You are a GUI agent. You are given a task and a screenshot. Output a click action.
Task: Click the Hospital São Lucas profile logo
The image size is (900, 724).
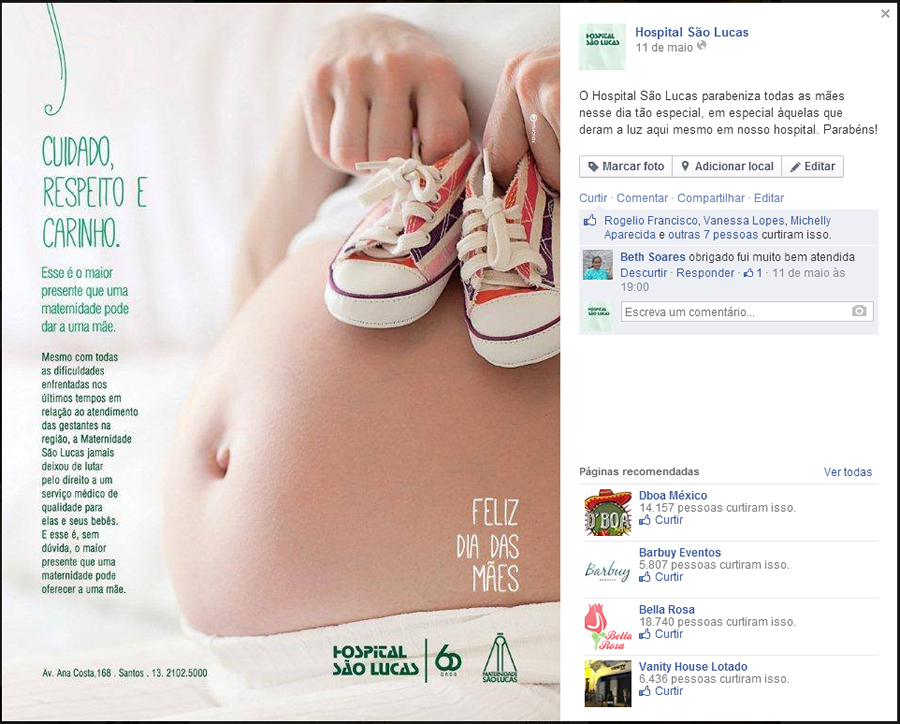(602, 47)
